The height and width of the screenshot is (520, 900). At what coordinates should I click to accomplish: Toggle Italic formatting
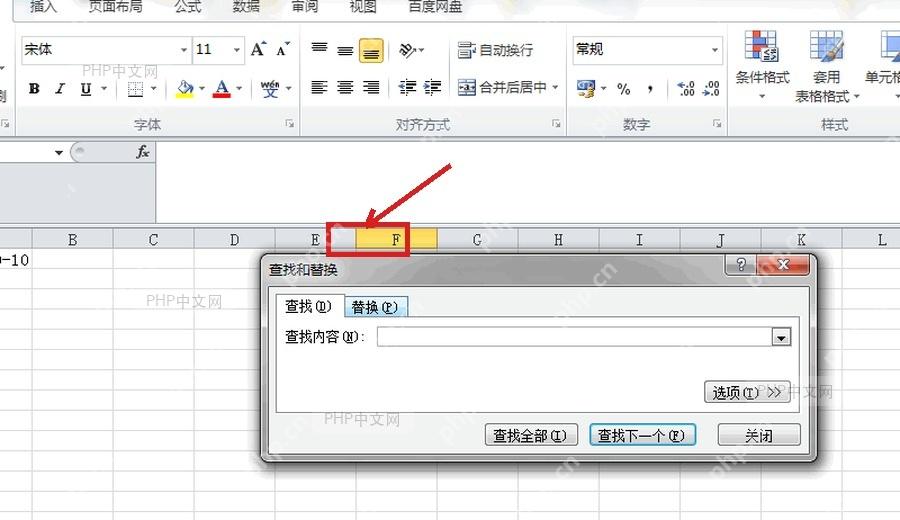[x=60, y=88]
